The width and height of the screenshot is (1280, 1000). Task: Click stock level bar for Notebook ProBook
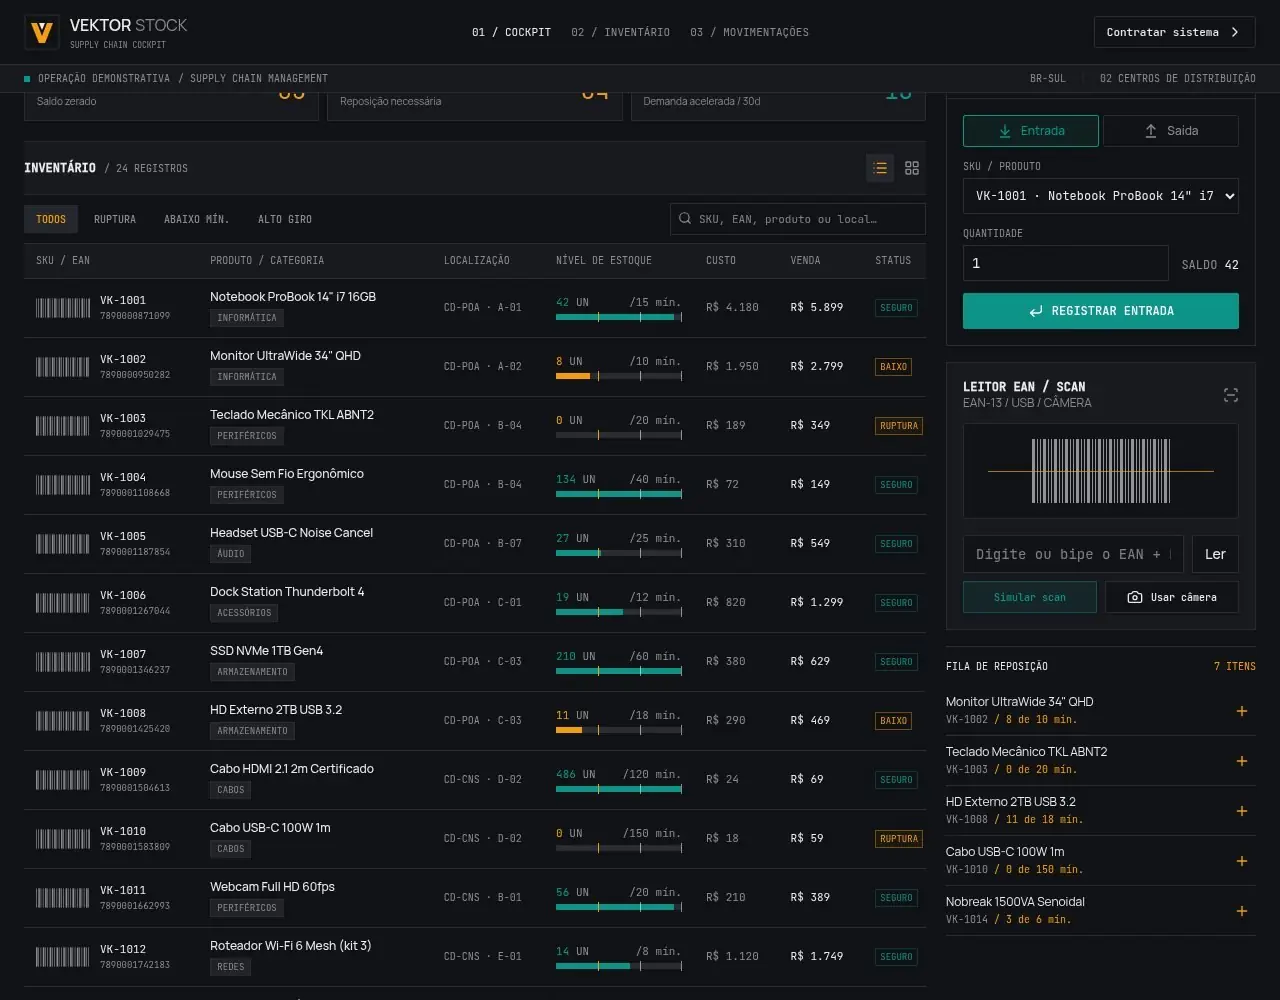pos(619,317)
